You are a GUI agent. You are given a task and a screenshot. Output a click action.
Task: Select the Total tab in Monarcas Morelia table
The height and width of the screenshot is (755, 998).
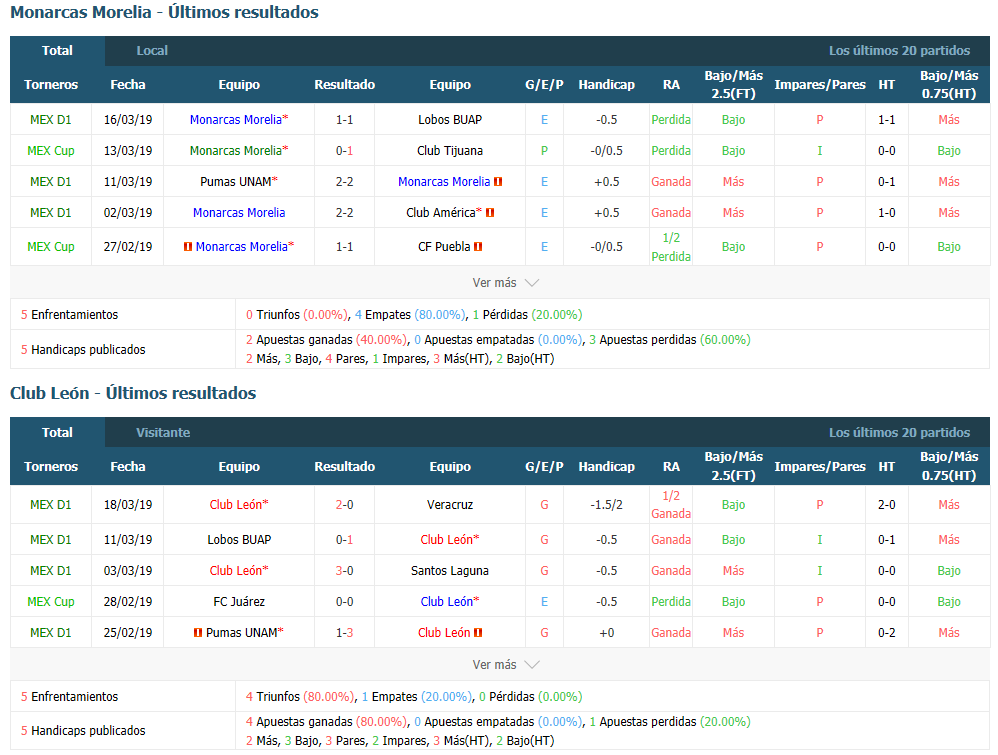(x=57, y=51)
